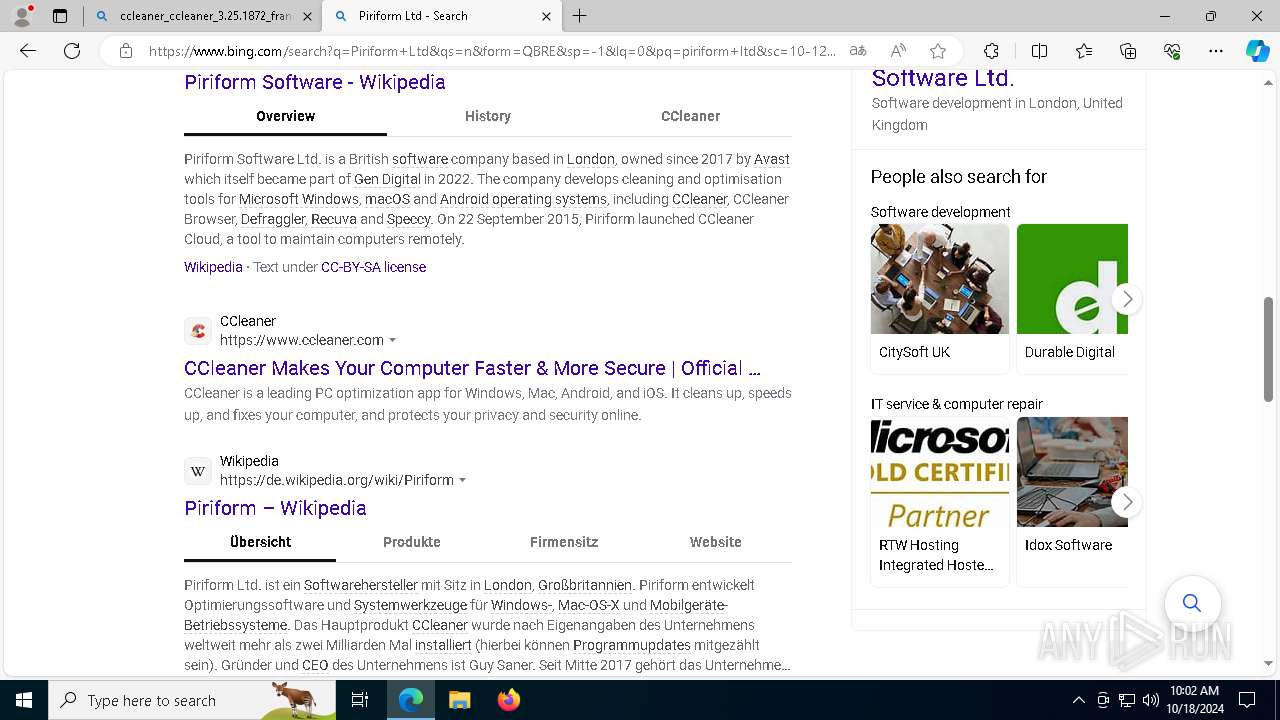Viewport: 1280px width, 720px height.
Task: Show hidden tray icons chevron
Action: (1078, 700)
